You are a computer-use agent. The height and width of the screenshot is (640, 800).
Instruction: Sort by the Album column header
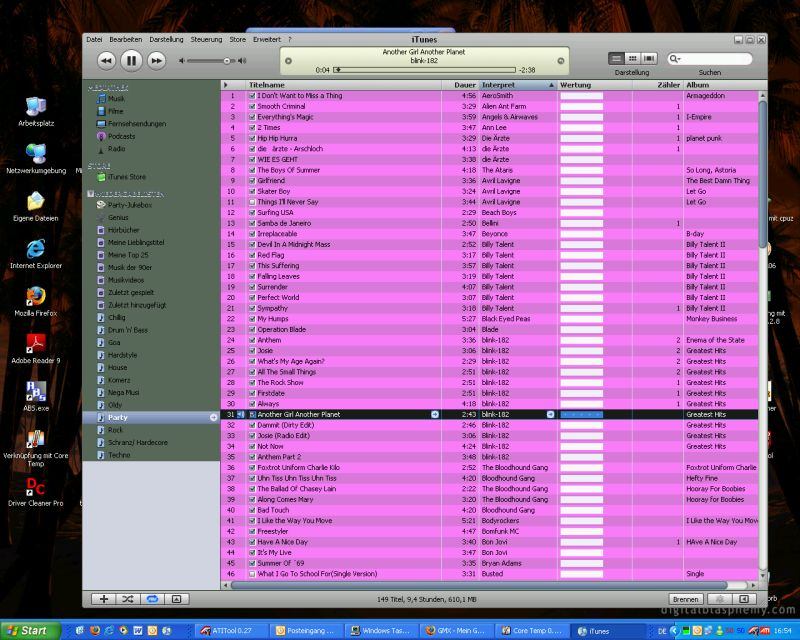pos(720,85)
